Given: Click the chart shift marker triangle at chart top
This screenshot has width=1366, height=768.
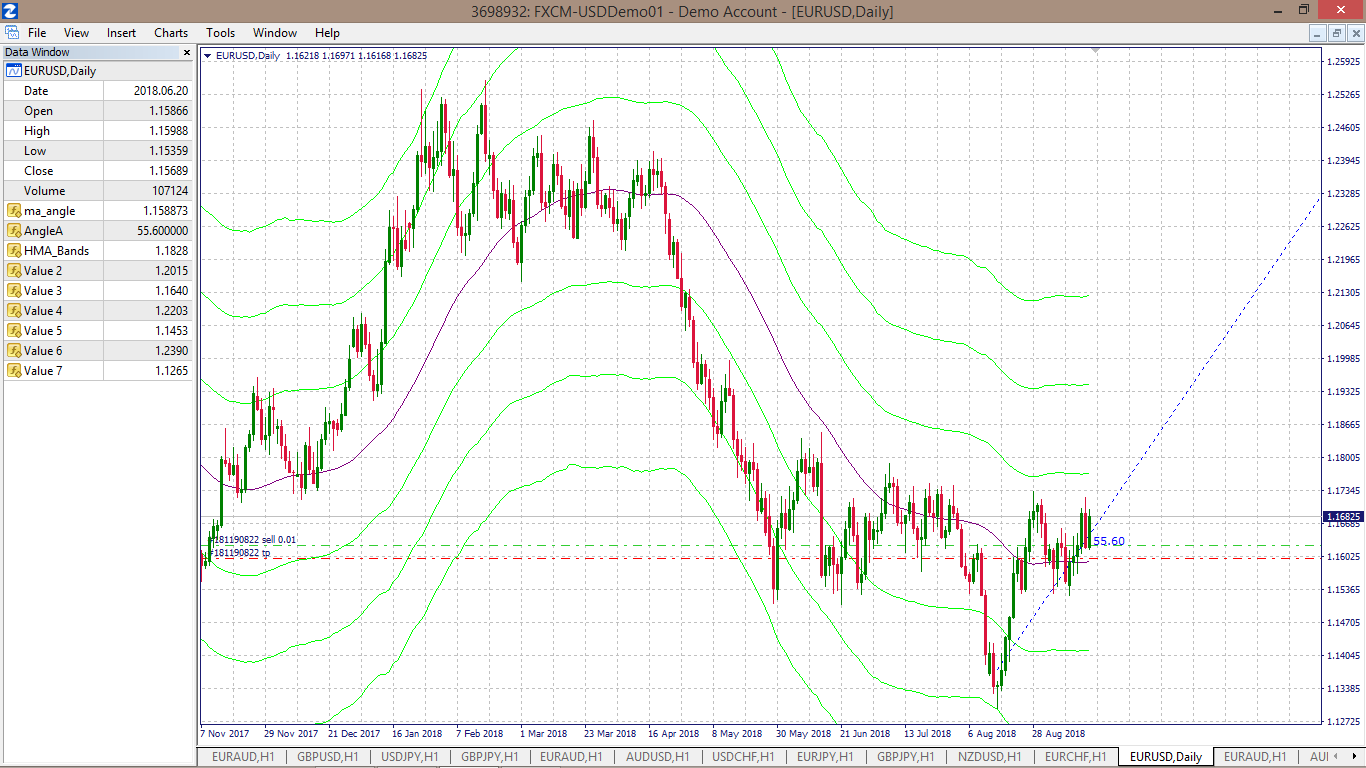Looking at the screenshot, I should [1097, 50].
